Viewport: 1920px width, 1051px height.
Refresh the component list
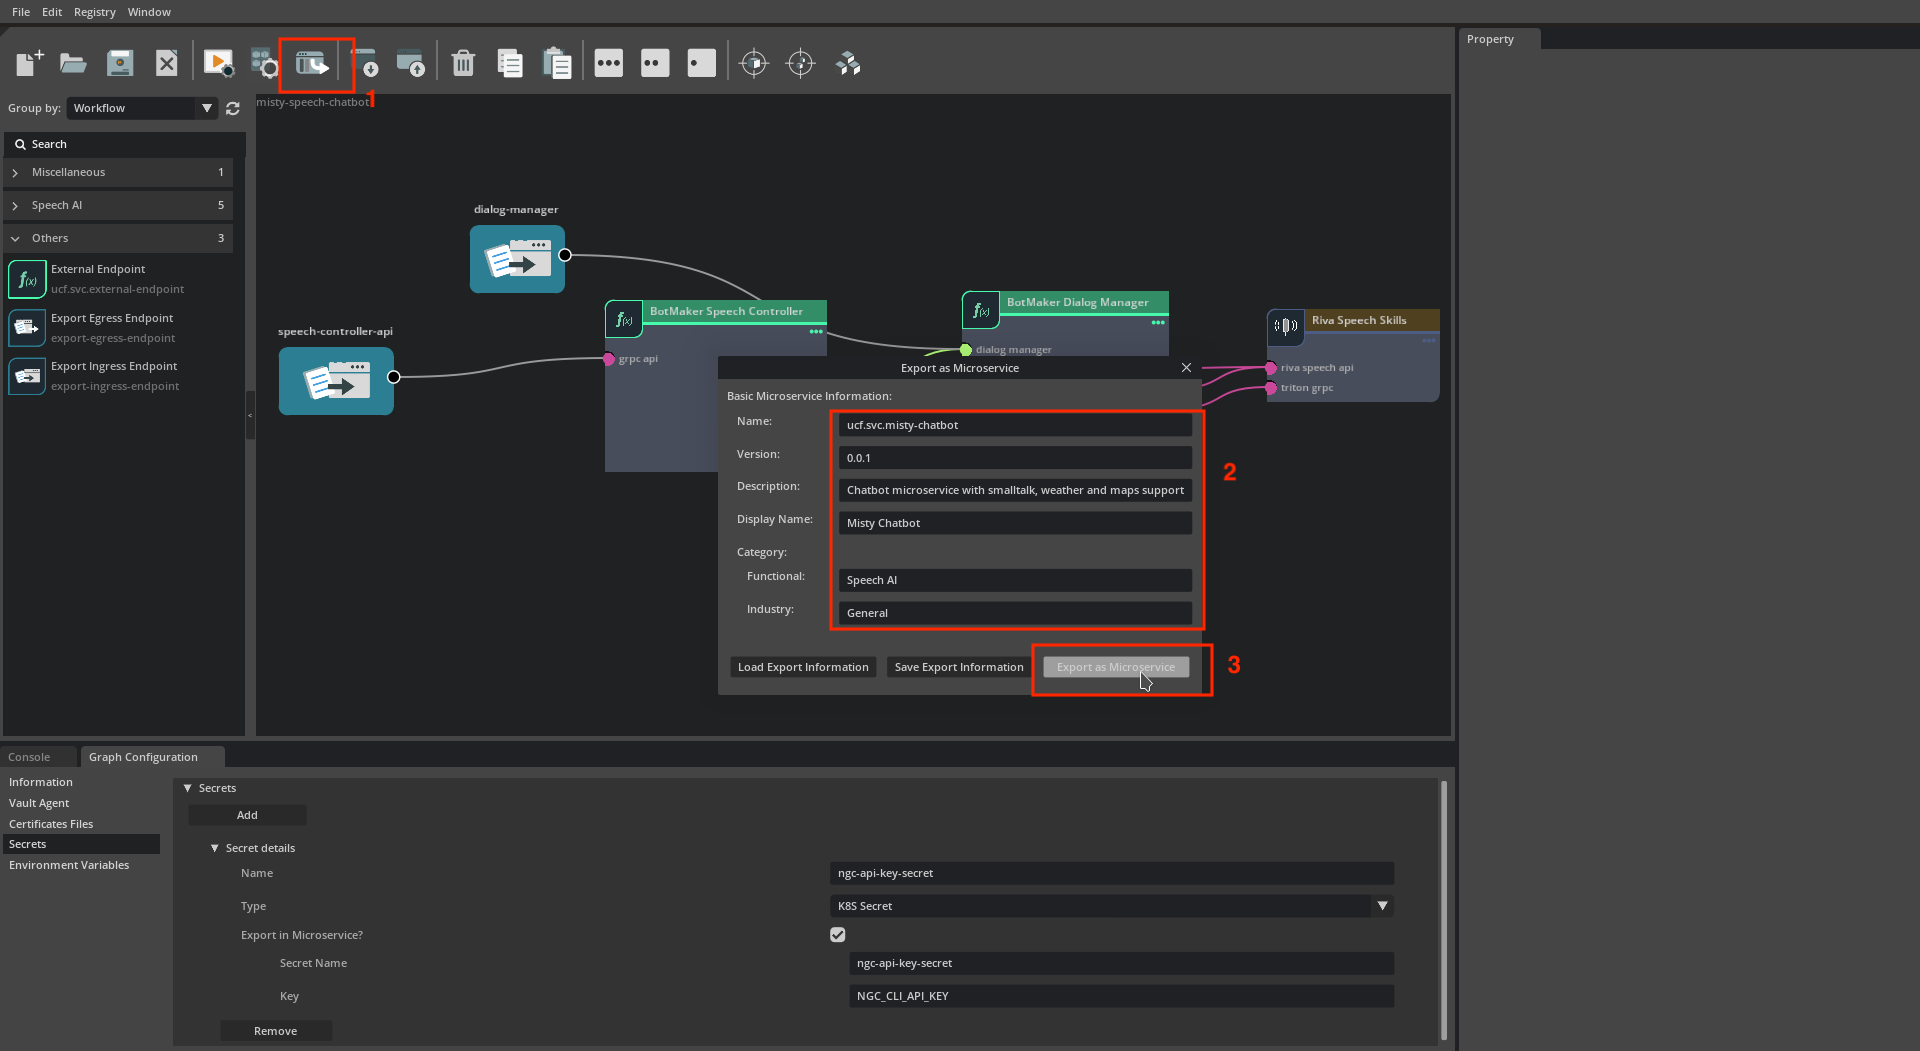pyautogui.click(x=233, y=108)
